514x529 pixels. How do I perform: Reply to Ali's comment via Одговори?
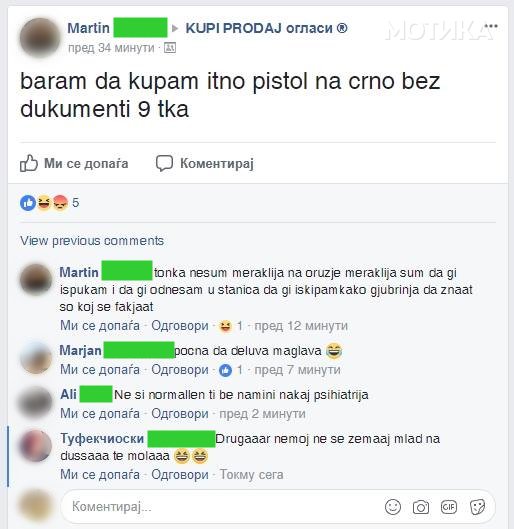click(180, 413)
